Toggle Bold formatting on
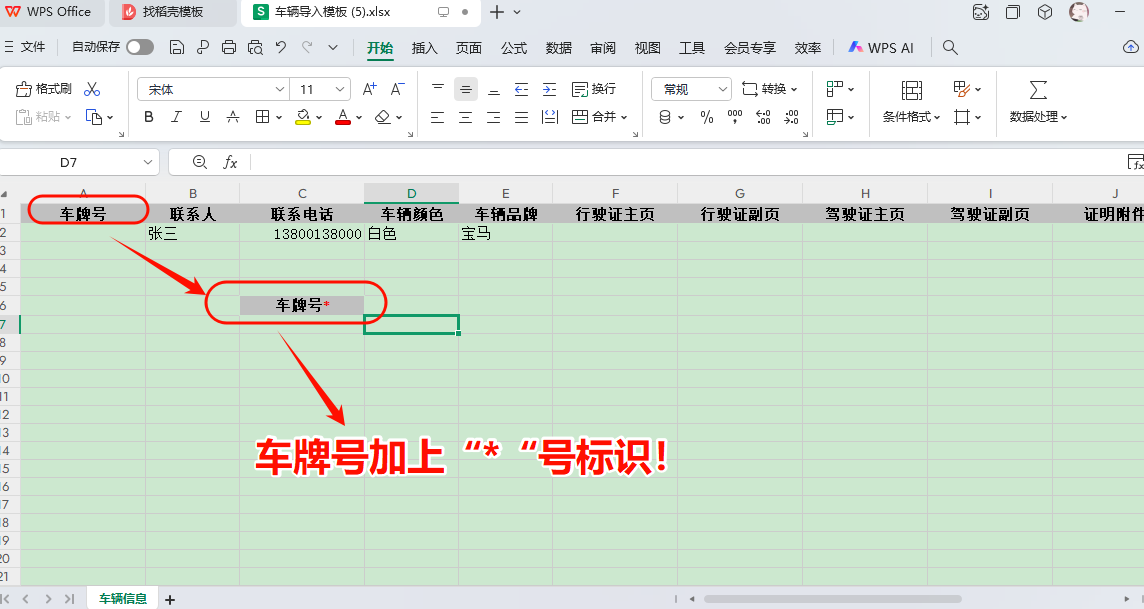 tap(148, 117)
